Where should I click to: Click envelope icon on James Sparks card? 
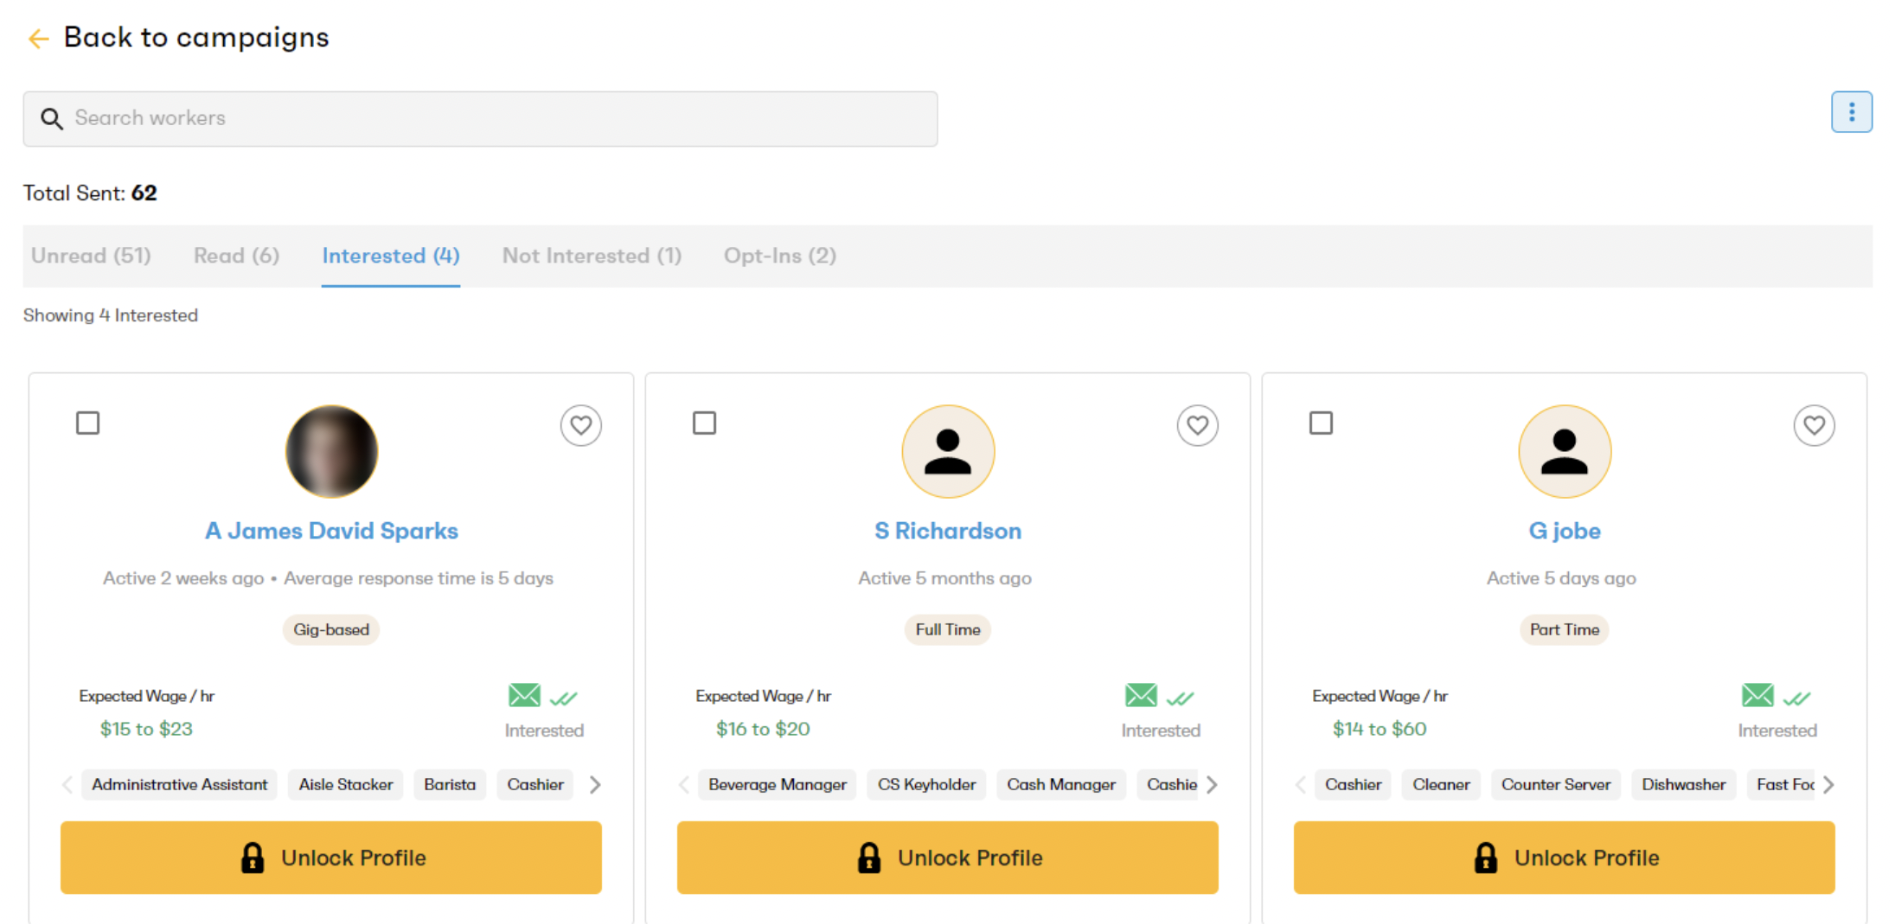(524, 695)
